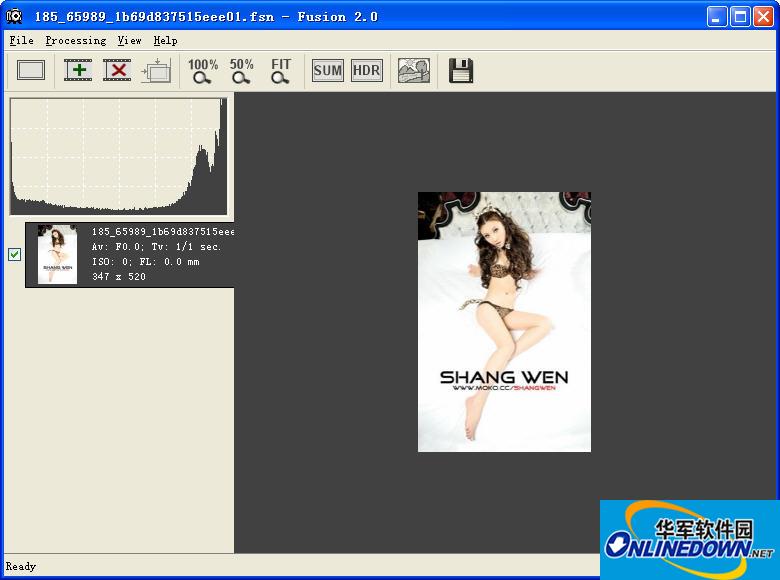Click the 'ISO: 0; FL: 0.0 mm' text
The image size is (780, 580).
tap(145, 261)
